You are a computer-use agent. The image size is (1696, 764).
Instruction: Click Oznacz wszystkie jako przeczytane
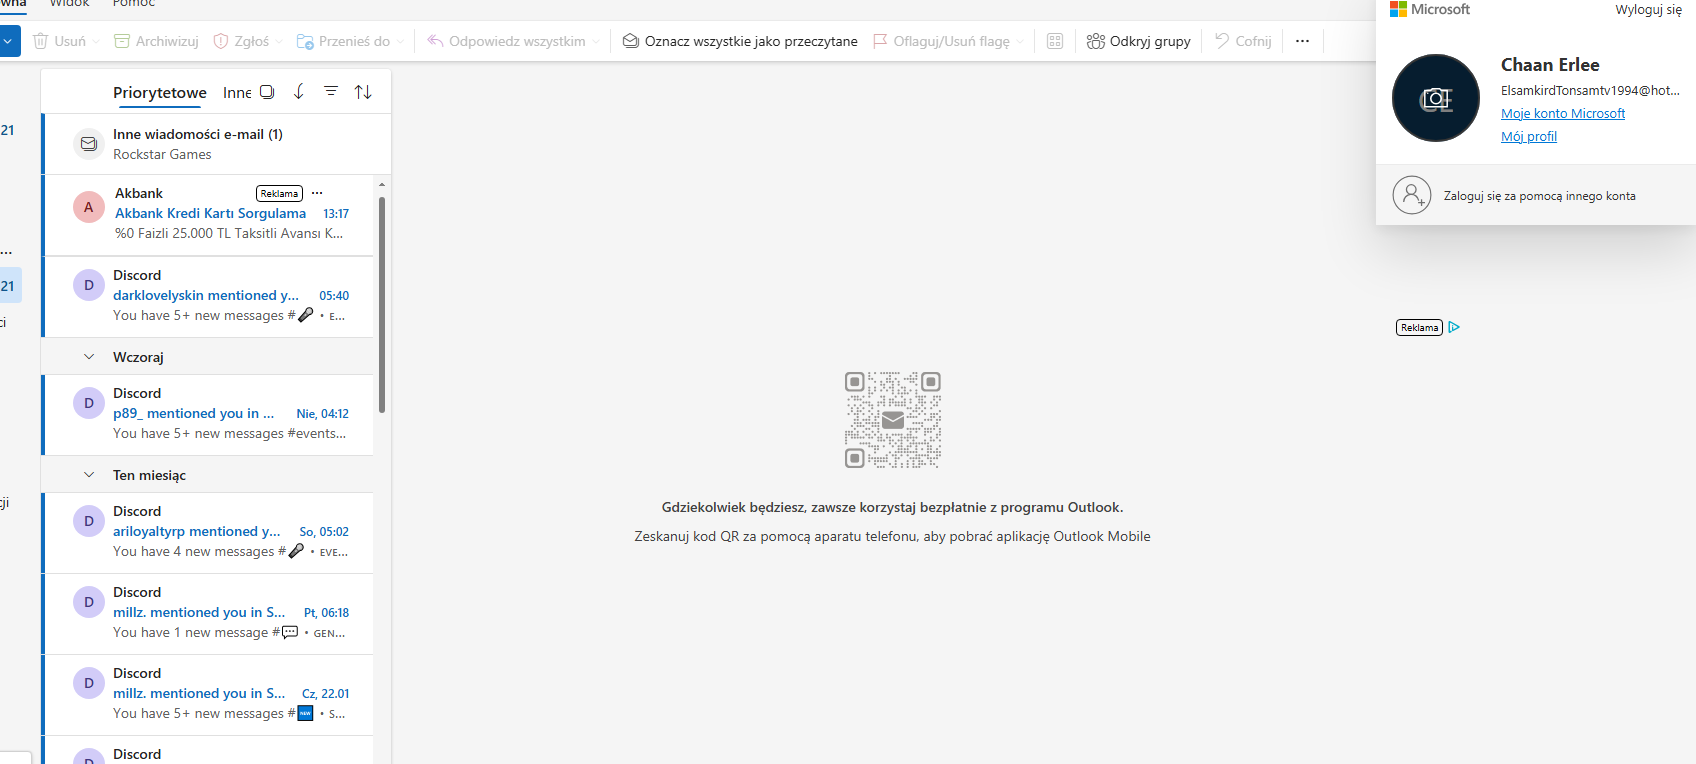[x=740, y=41]
